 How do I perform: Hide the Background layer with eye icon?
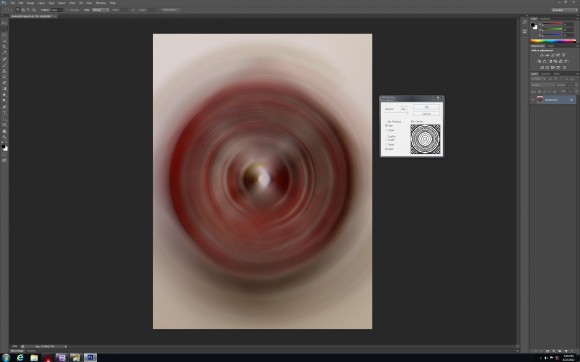pyautogui.click(x=533, y=100)
